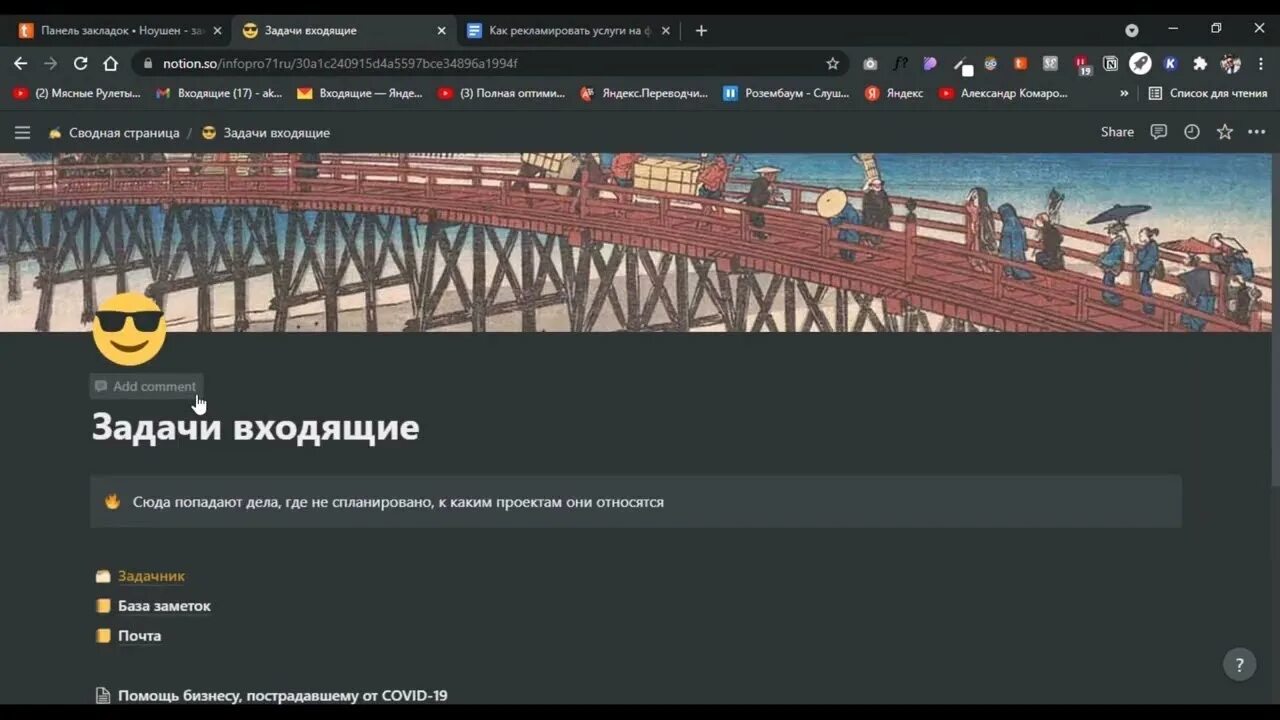Click the camera screenshot extension icon
This screenshot has height=720, width=1280.
tap(870, 63)
